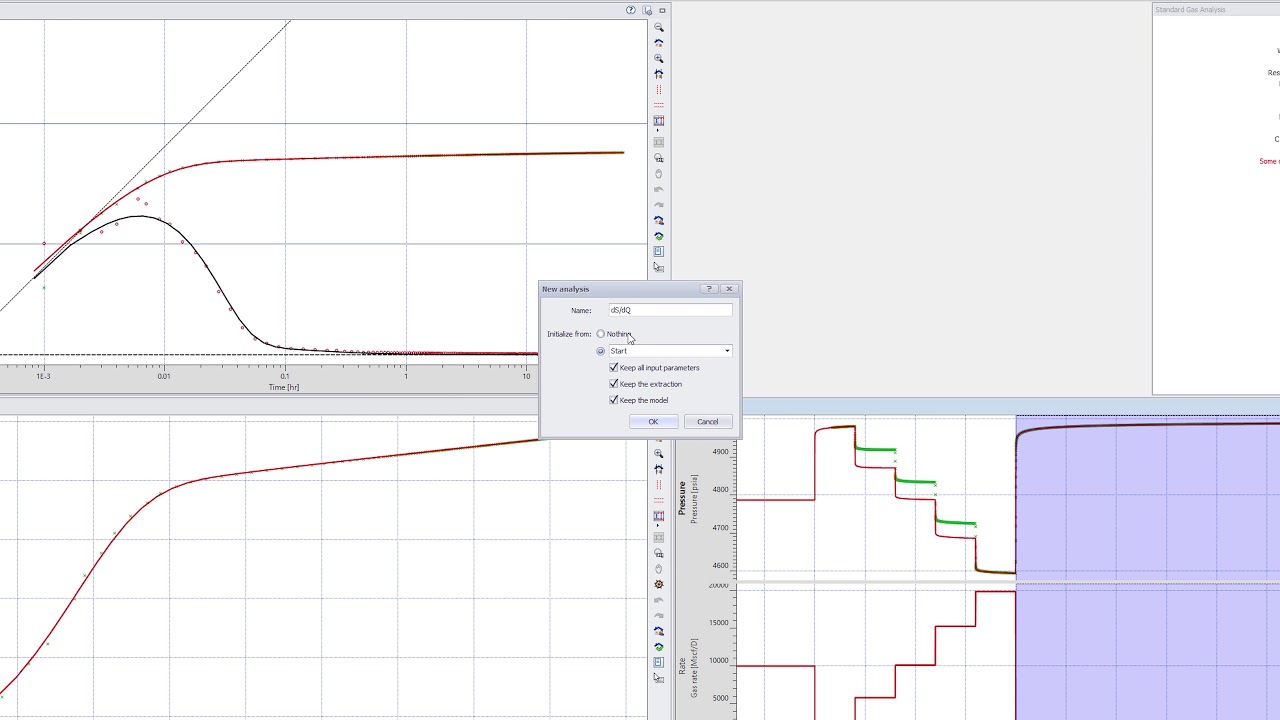This screenshot has width=1280, height=720.
Task: Open the 'Start' analysis dropdown
Action: coord(670,351)
